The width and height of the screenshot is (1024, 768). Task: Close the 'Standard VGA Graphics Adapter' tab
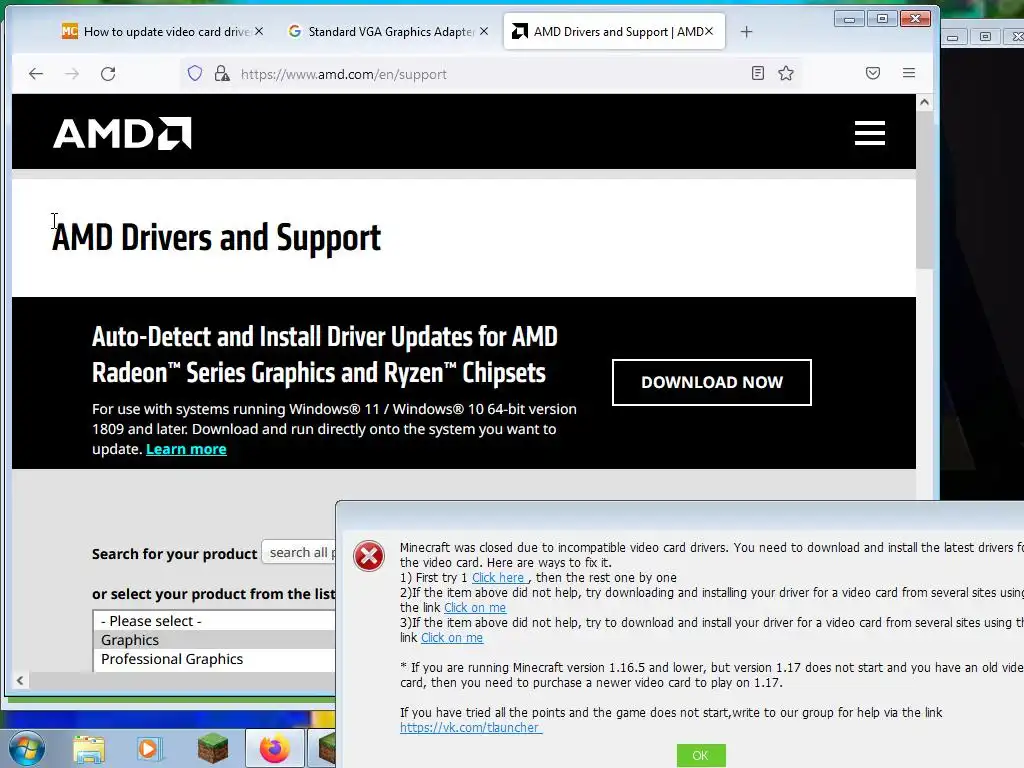[x=483, y=31]
